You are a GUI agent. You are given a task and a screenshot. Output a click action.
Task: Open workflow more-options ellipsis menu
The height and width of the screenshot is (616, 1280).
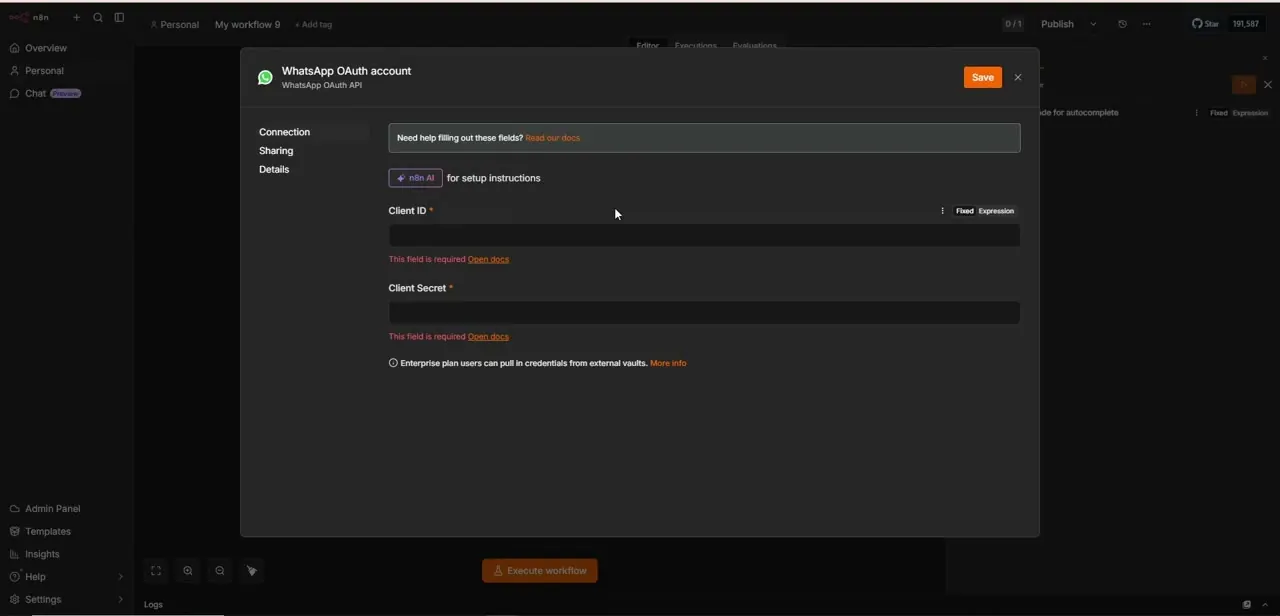(x=1146, y=24)
